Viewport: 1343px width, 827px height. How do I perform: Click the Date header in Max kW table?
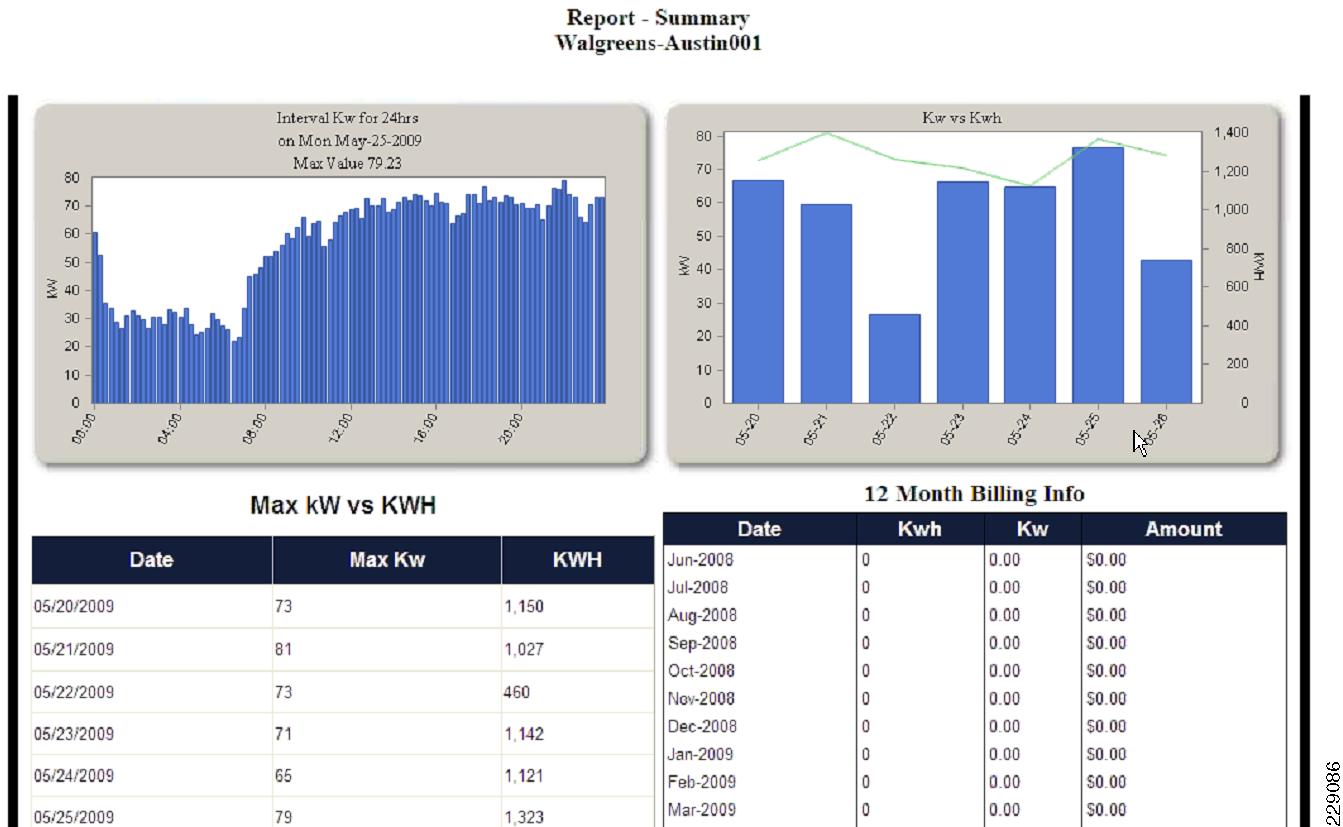[x=151, y=560]
